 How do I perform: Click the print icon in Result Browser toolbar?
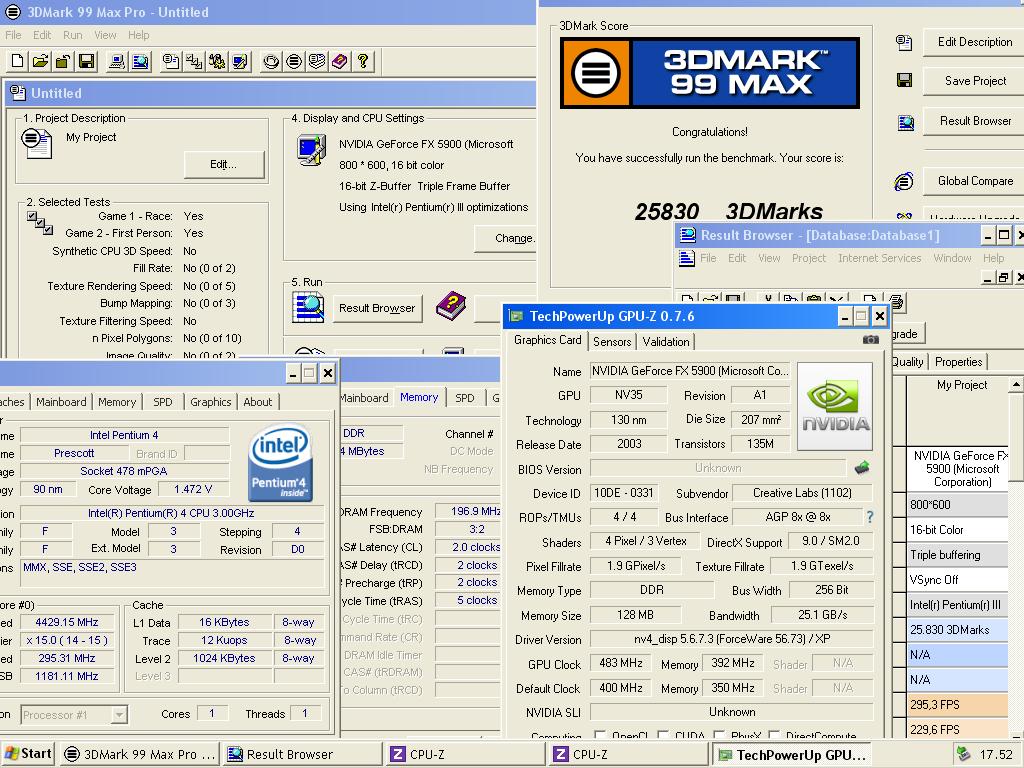897,302
